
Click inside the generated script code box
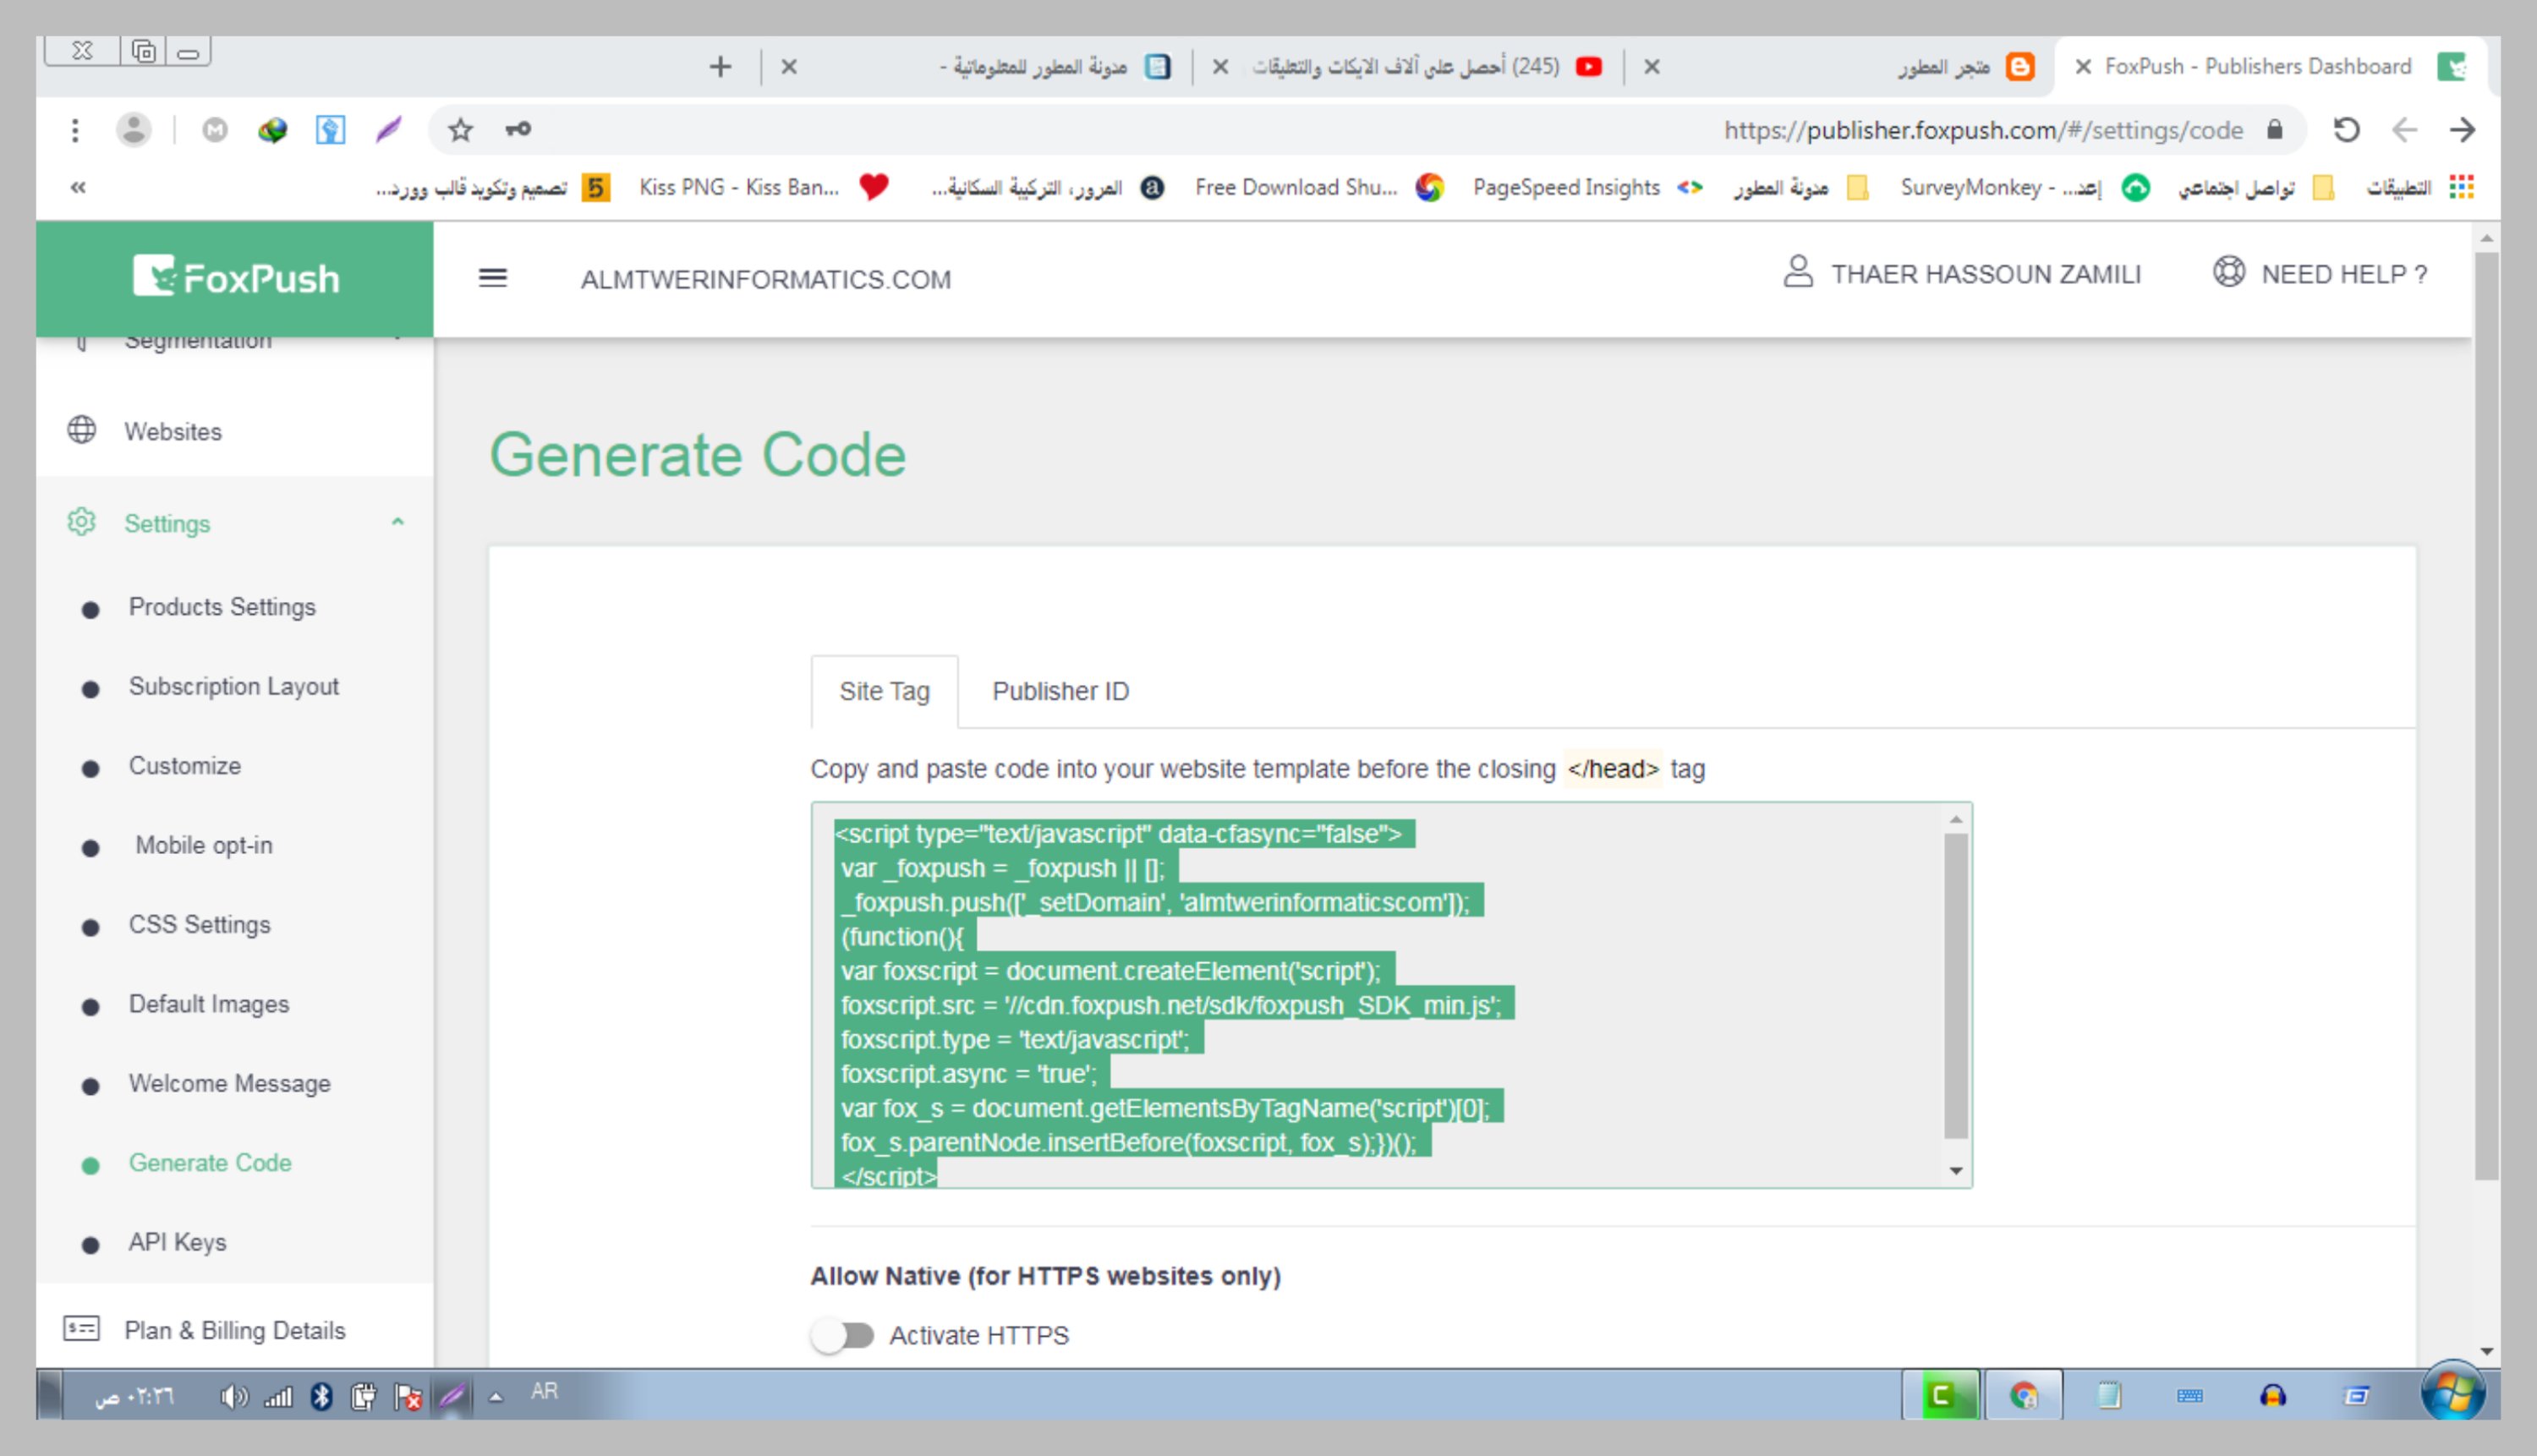(1391, 995)
